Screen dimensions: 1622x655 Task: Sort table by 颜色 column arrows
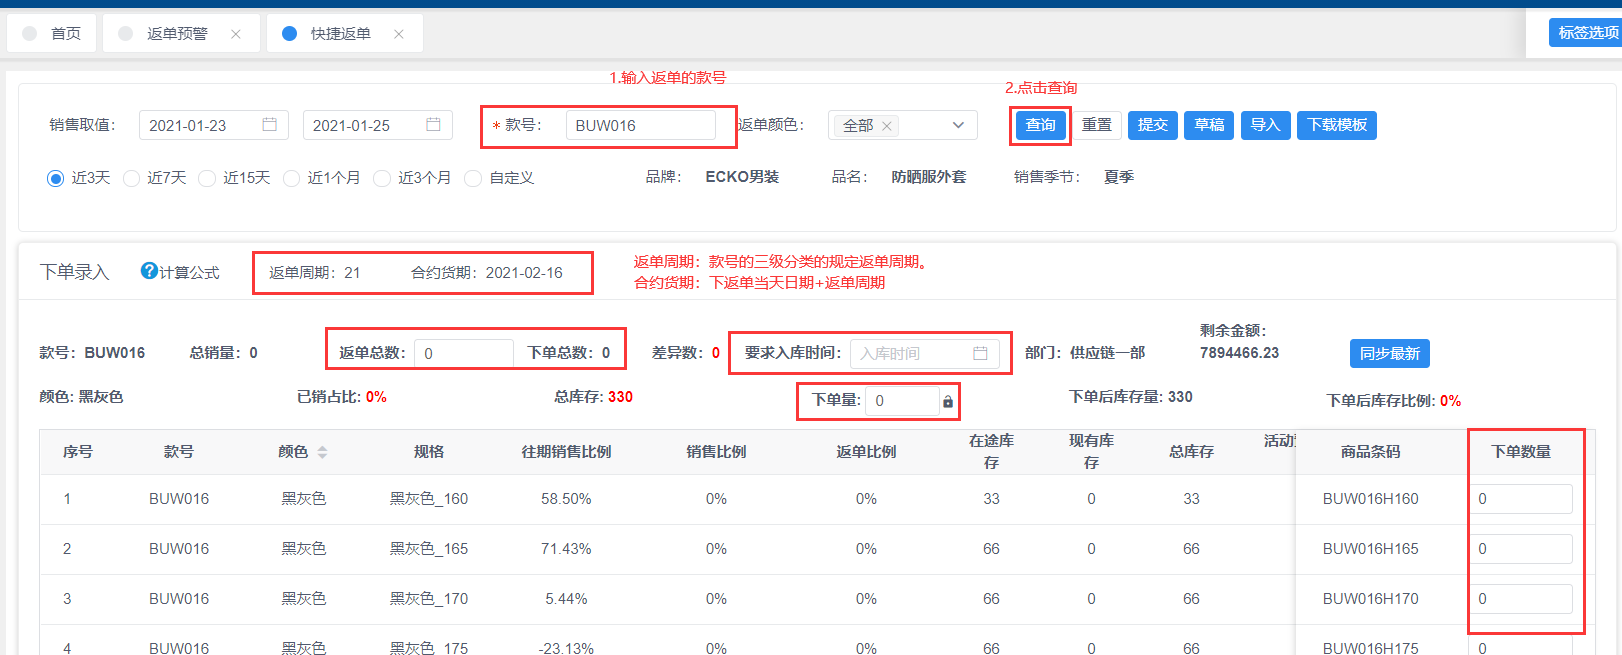coord(322,452)
